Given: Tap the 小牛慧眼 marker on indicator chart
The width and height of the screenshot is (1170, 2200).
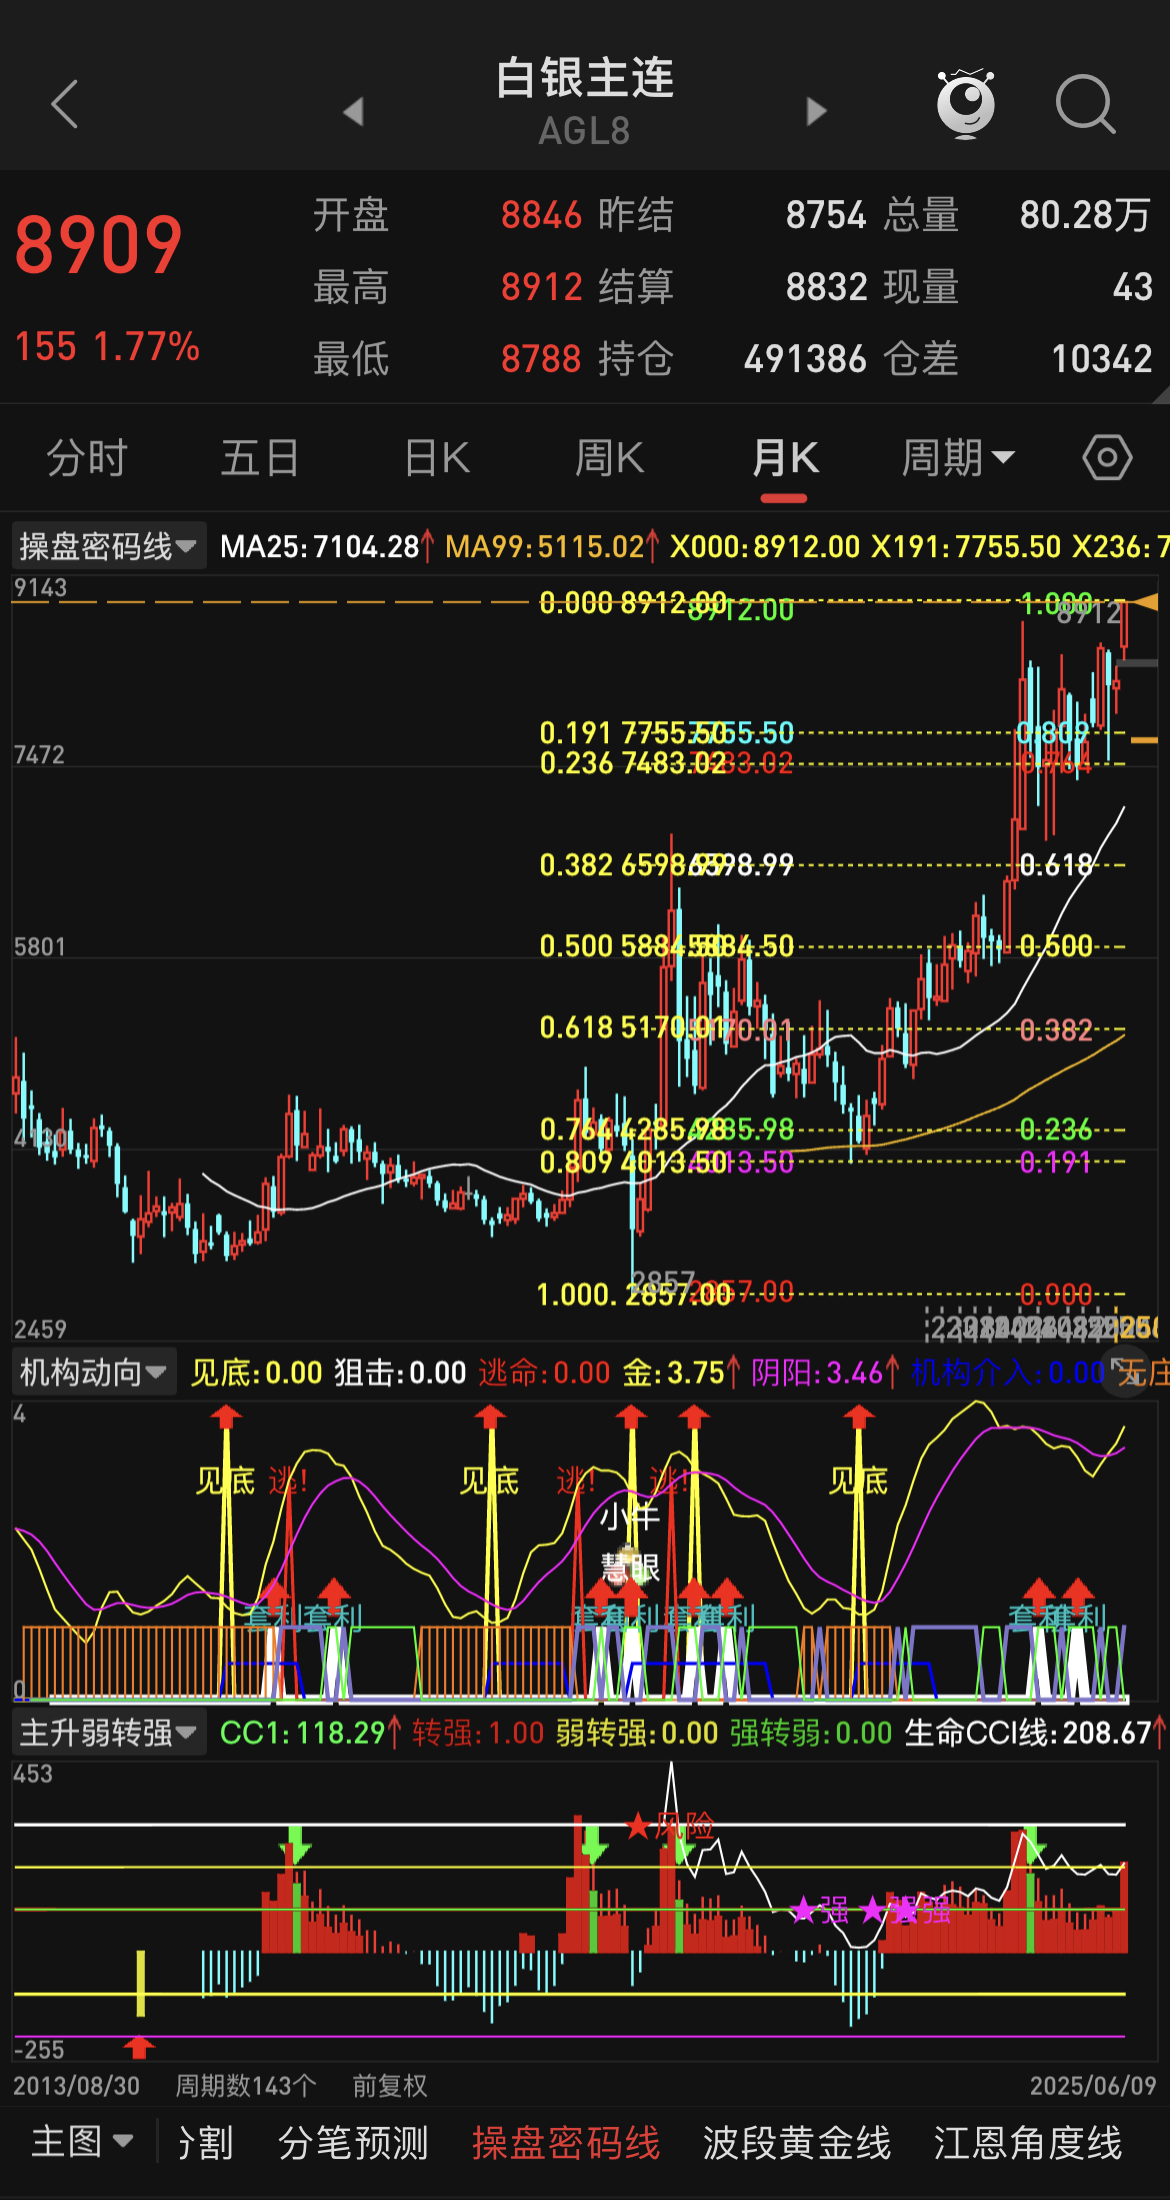Looking at the screenshot, I should (630, 1543).
